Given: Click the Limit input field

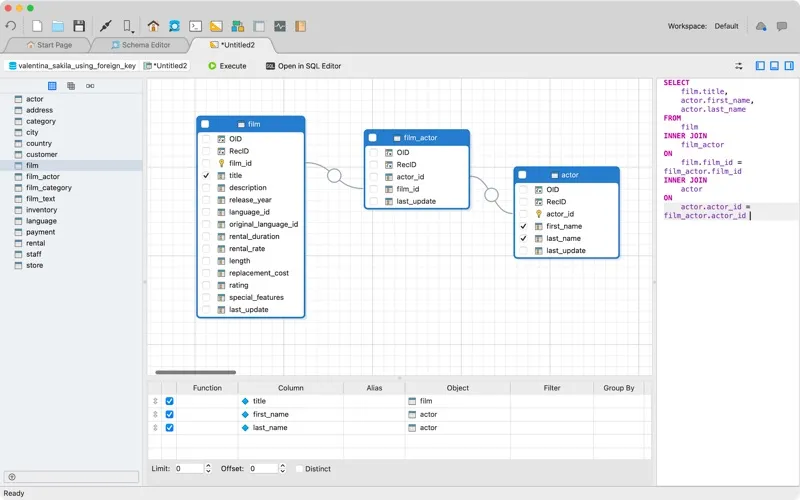Looking at the screenshot, I should [189, 468].
